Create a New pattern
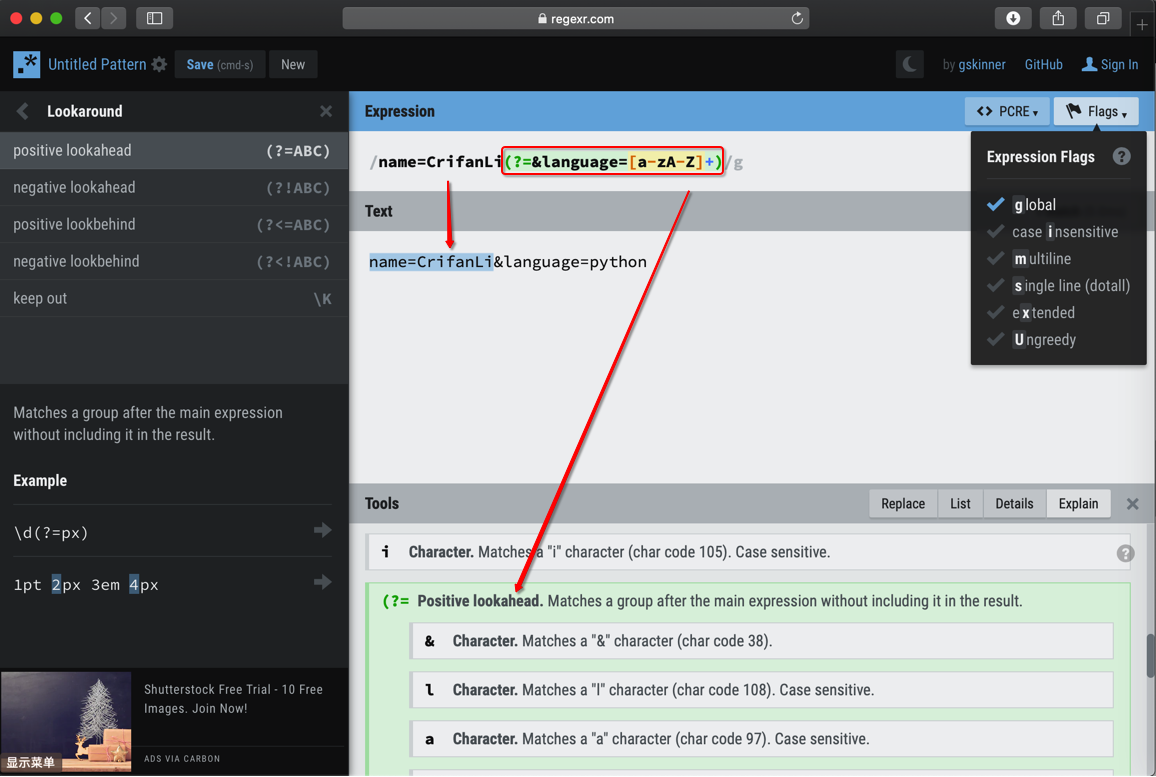The height and width of the screenshot is (777, 1156). [x=293, y=64]
